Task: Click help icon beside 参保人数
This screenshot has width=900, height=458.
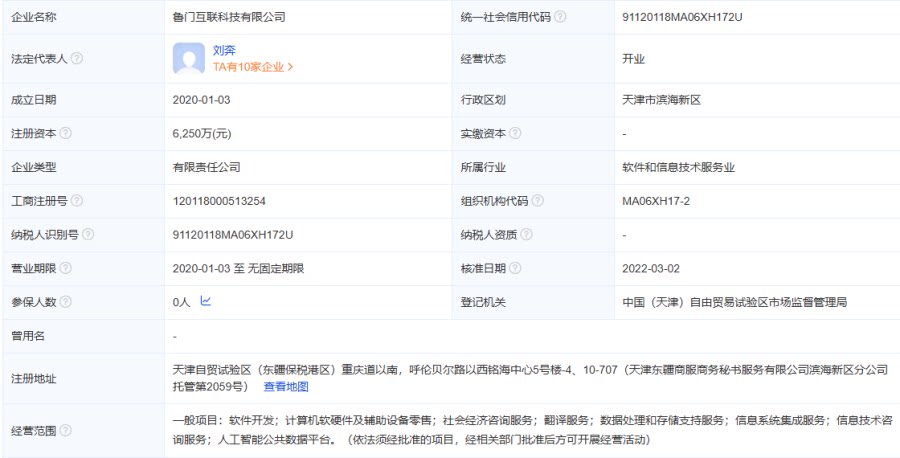Action: (66, 302)
